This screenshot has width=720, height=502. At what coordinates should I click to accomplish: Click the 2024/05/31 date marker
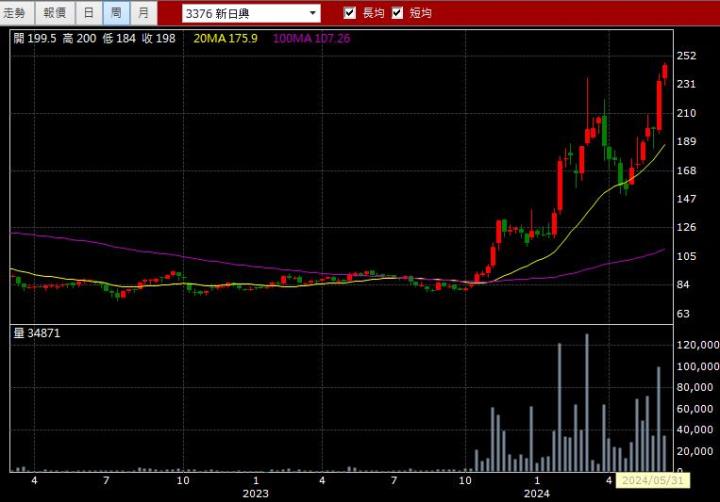coord(650,481)
